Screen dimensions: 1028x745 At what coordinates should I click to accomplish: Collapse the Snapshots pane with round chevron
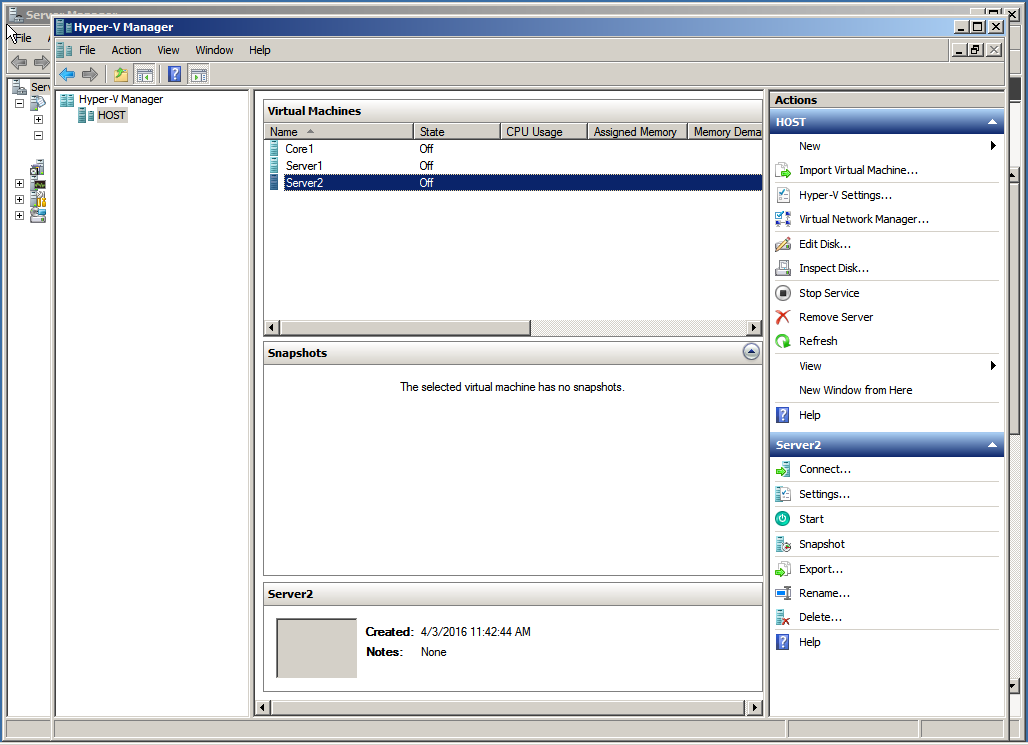point(751,352)
